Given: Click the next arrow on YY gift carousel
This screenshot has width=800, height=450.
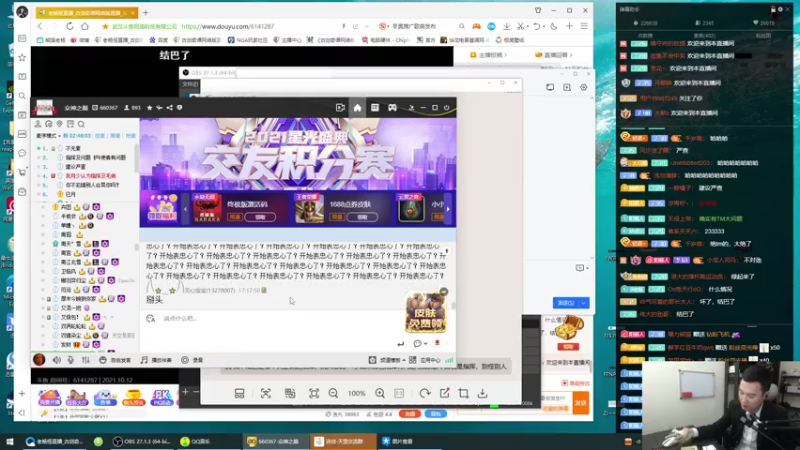Looking at the screenshot, I should coord(448,209).
